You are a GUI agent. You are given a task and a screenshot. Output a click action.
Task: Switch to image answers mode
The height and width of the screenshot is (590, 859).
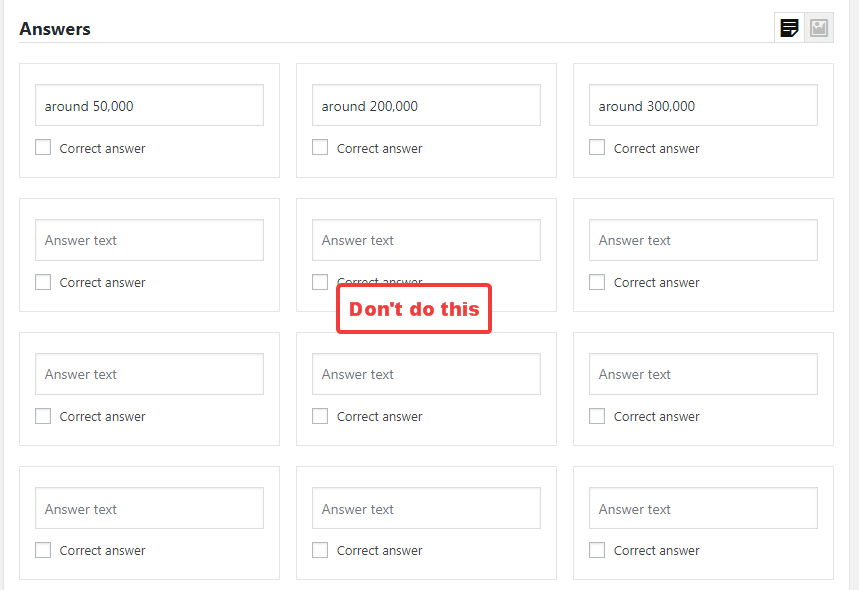[818, 27]
